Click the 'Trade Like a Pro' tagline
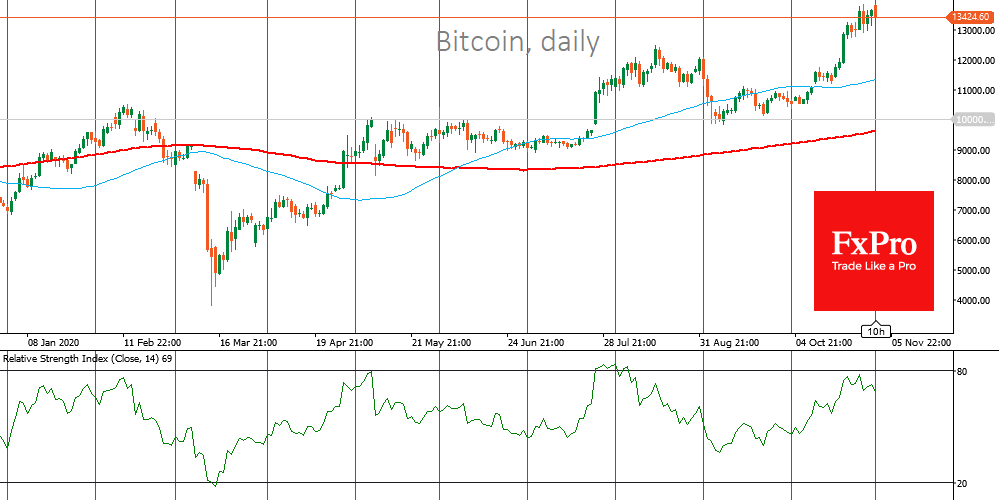This screenshot has height=500, width=999. 873,266
